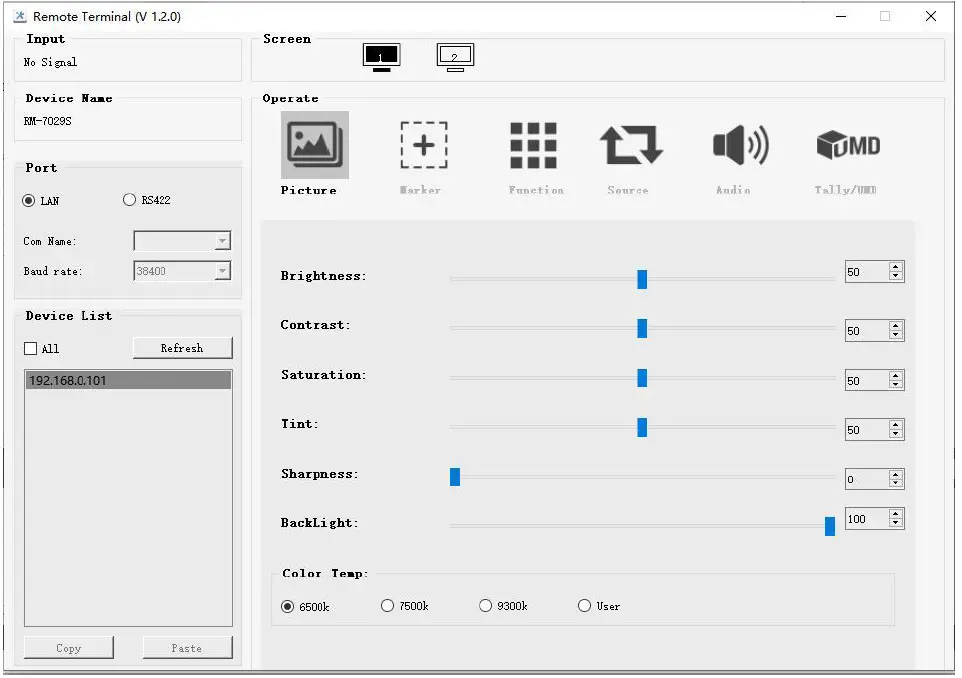
Task: Decrease BackLight with down spinner arrow
Action: tap(896, 524)
